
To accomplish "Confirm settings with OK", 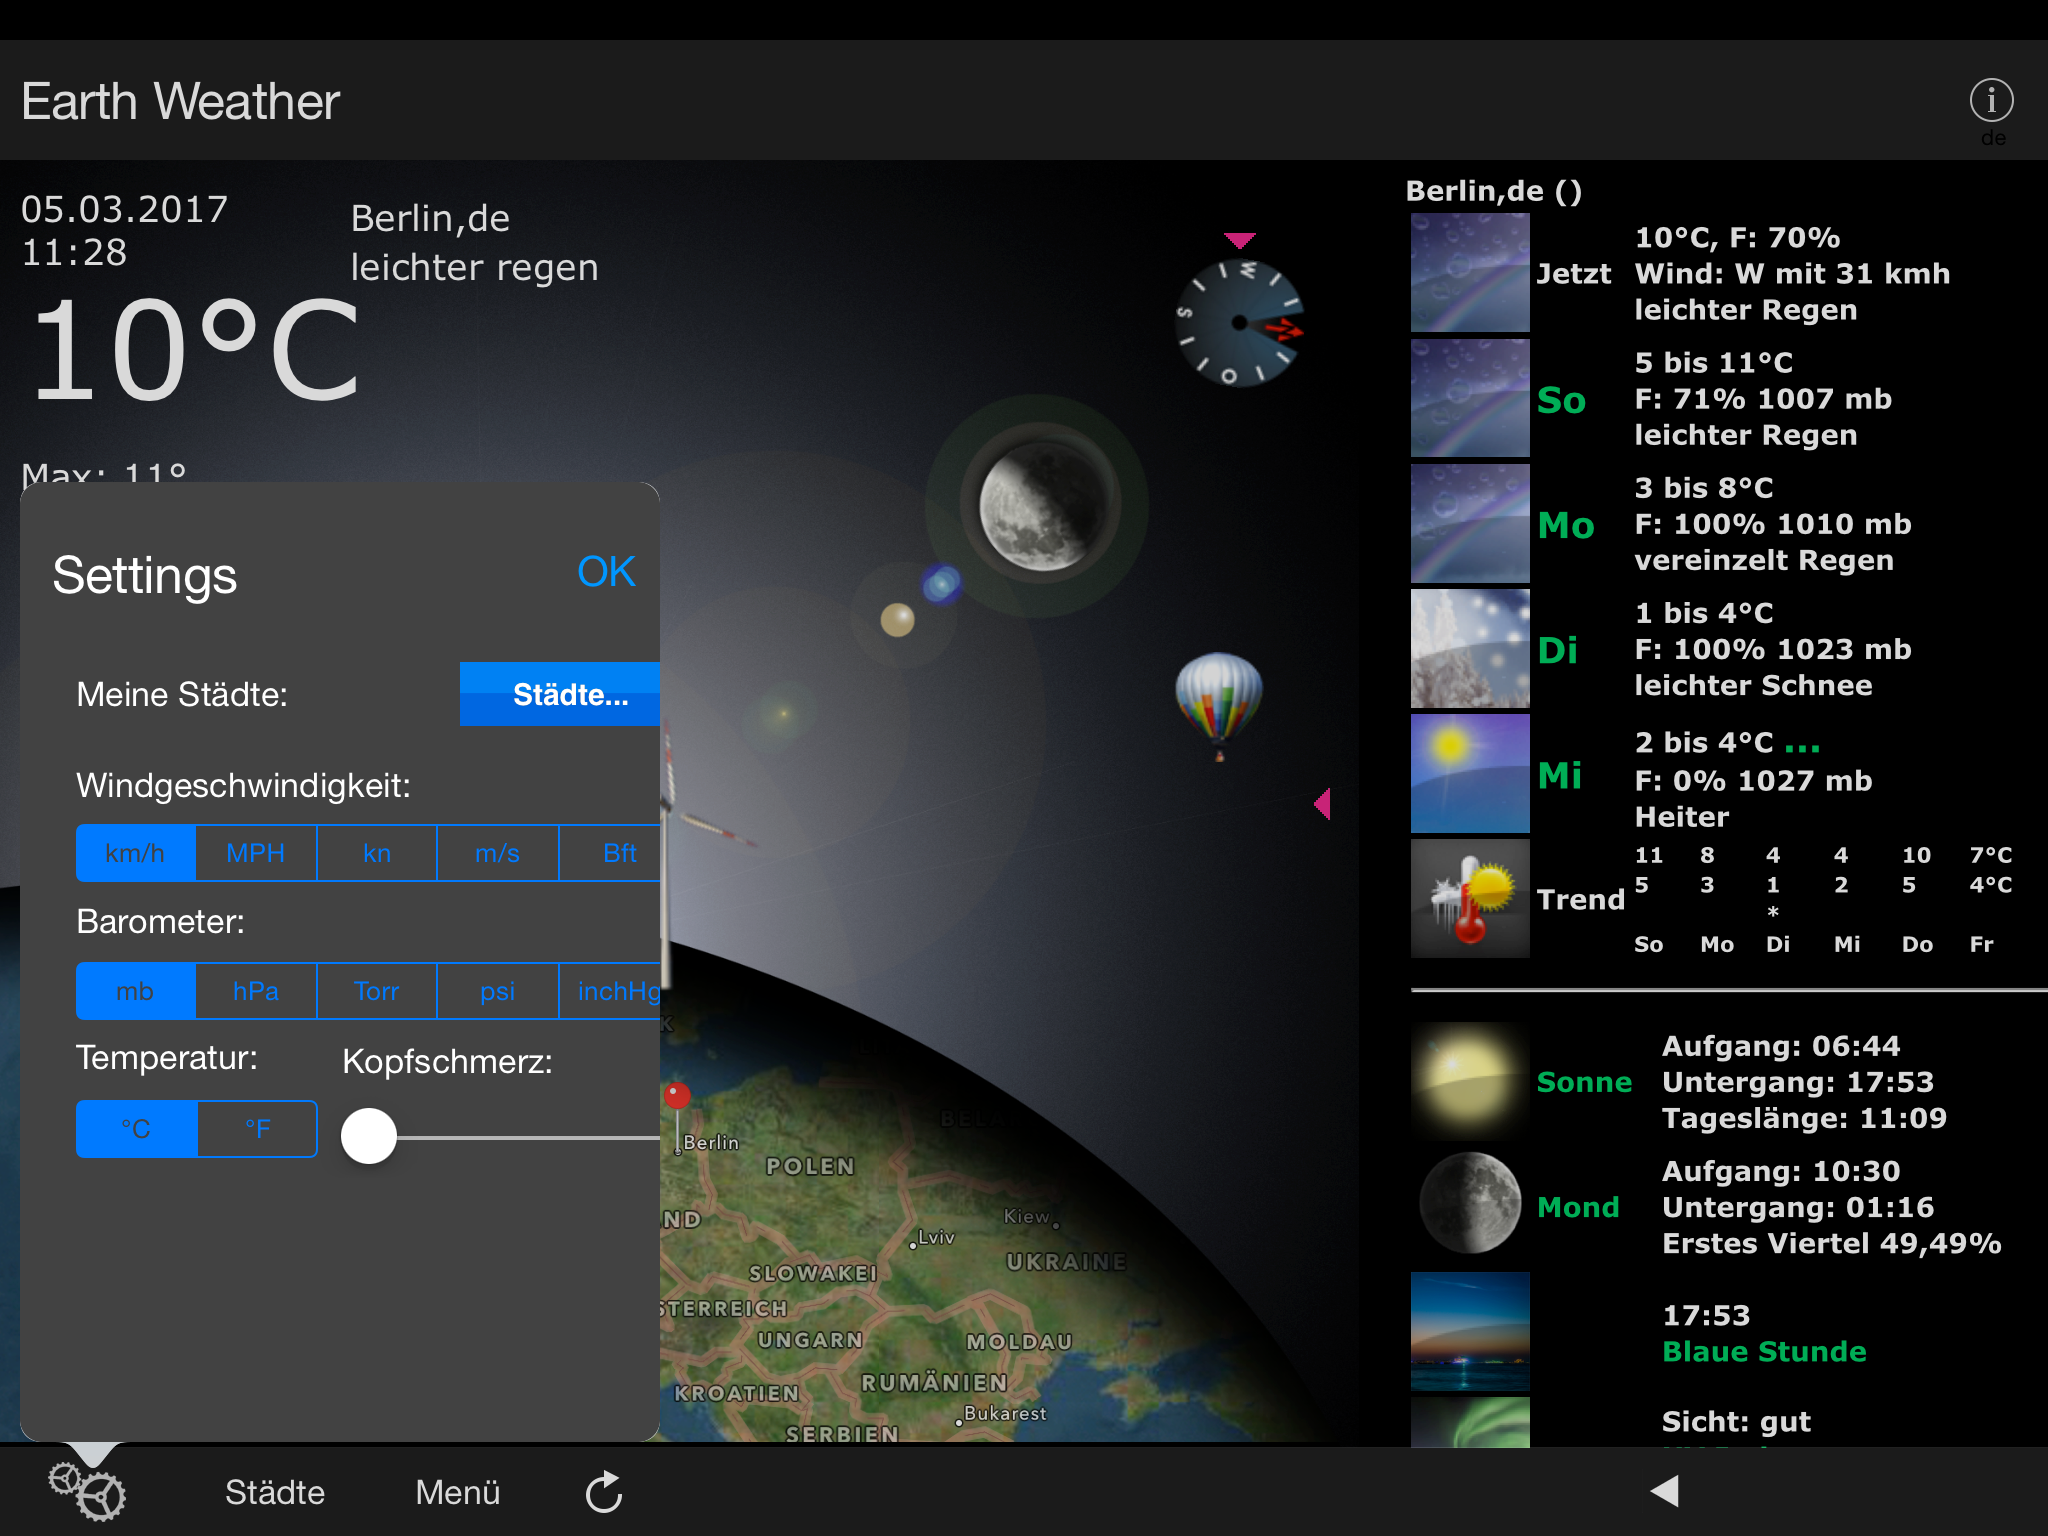I will click(606, 571).
